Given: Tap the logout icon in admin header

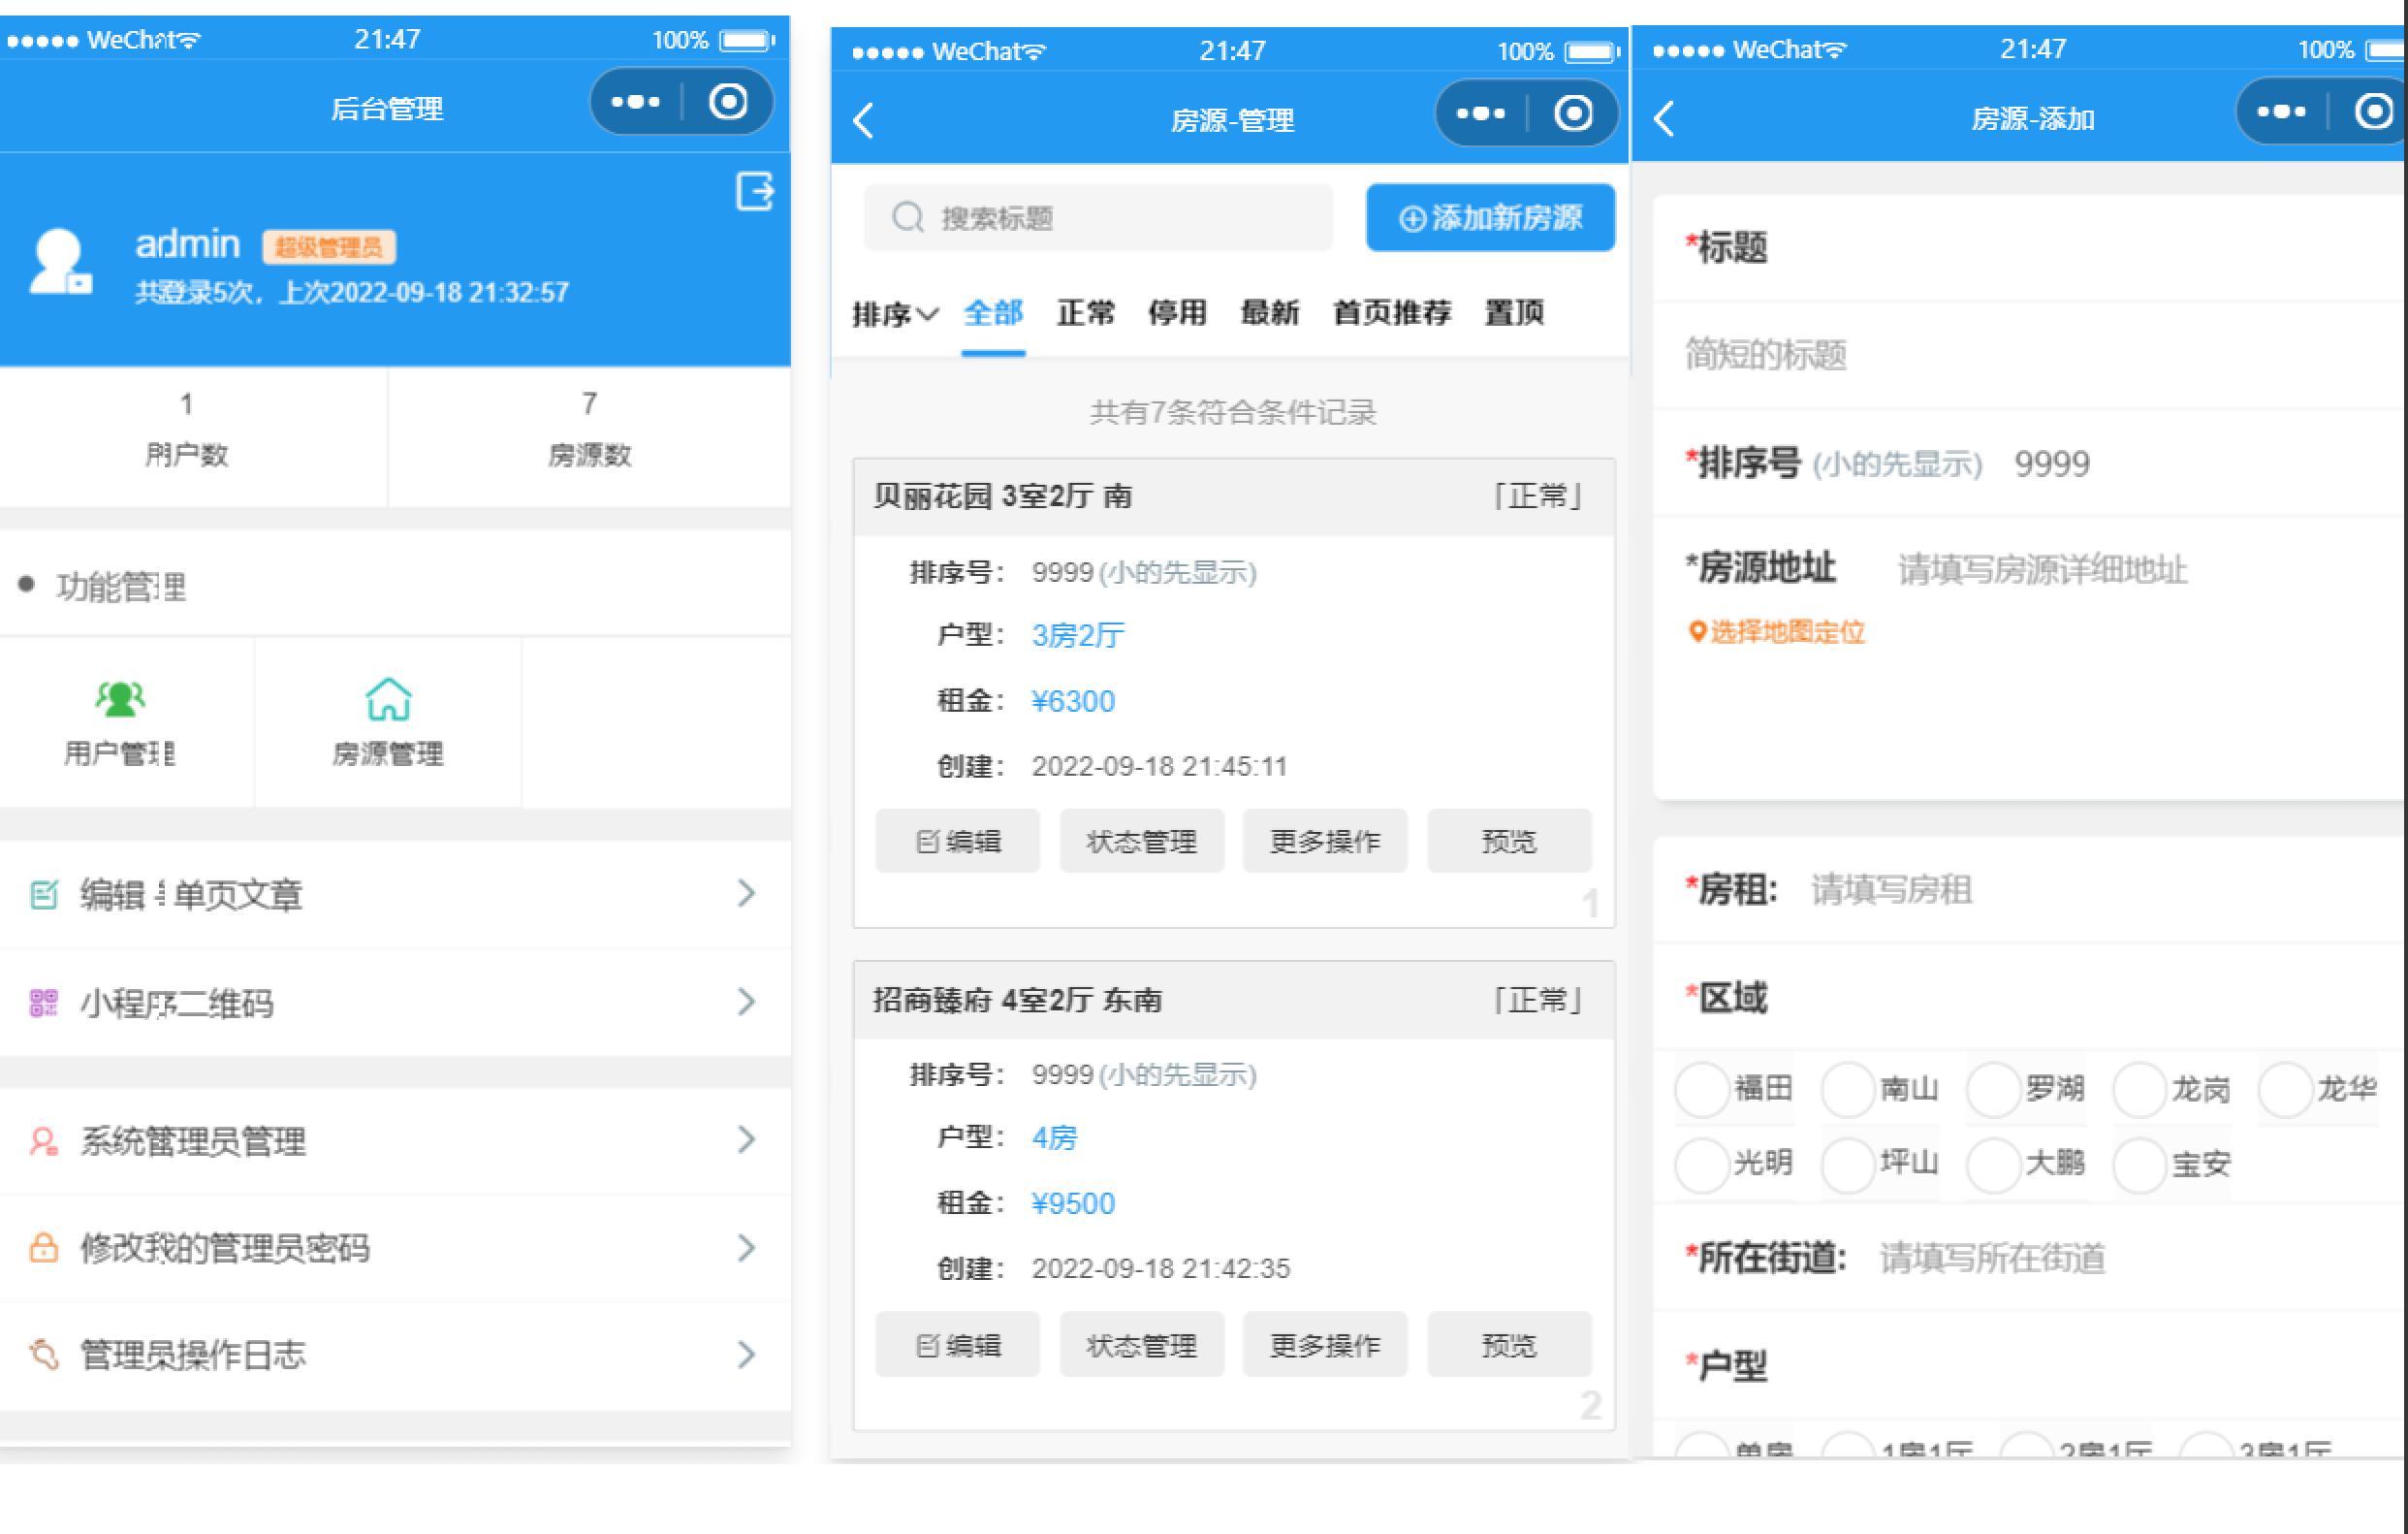Looking at the screenshot, I should tap(755, 191).
